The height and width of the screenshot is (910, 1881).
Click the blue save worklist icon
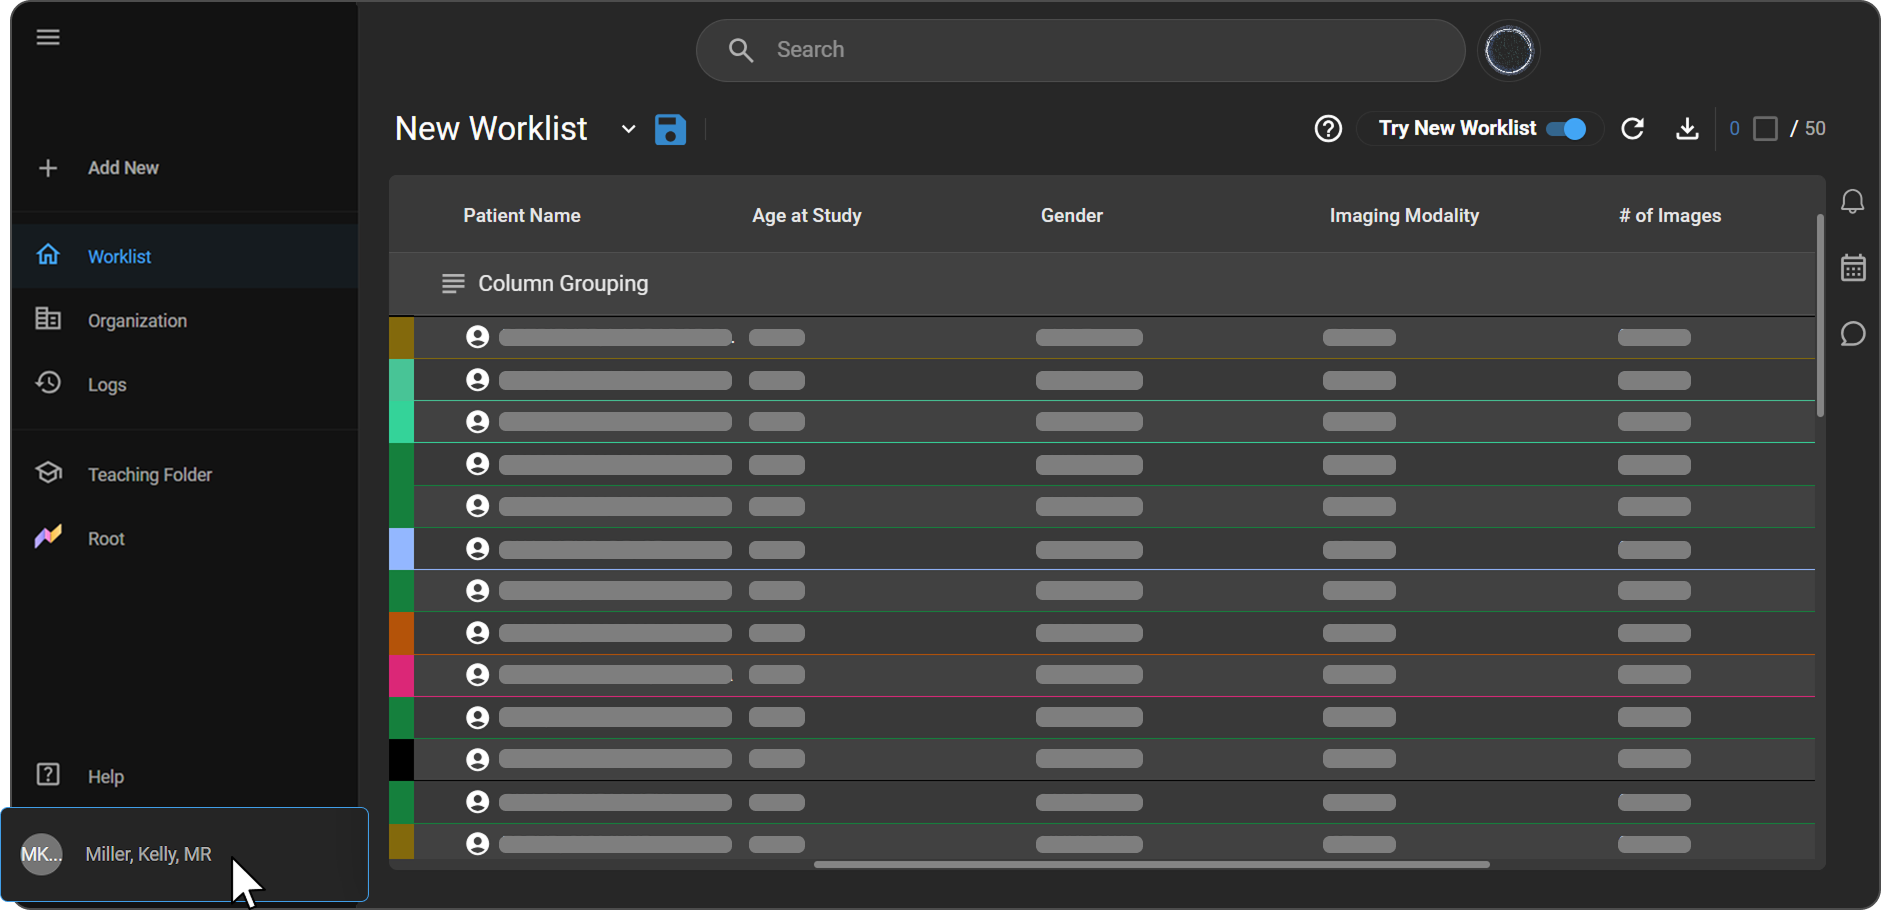(x=670, y=129)
